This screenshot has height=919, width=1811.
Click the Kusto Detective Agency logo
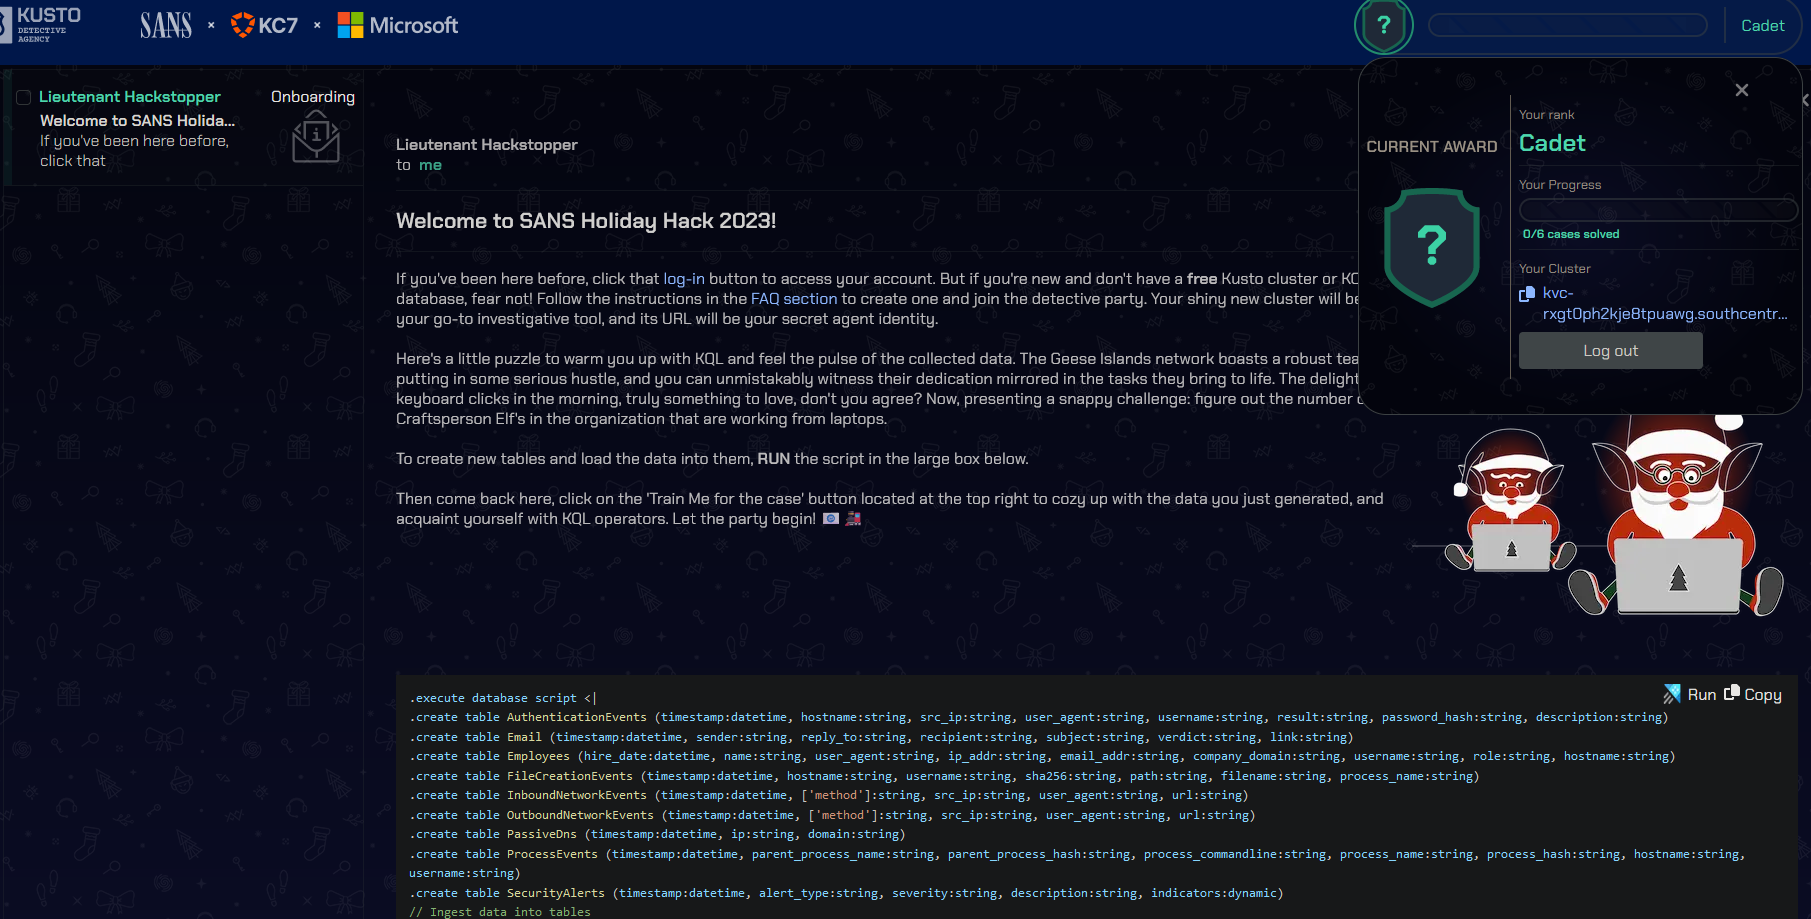41,24
